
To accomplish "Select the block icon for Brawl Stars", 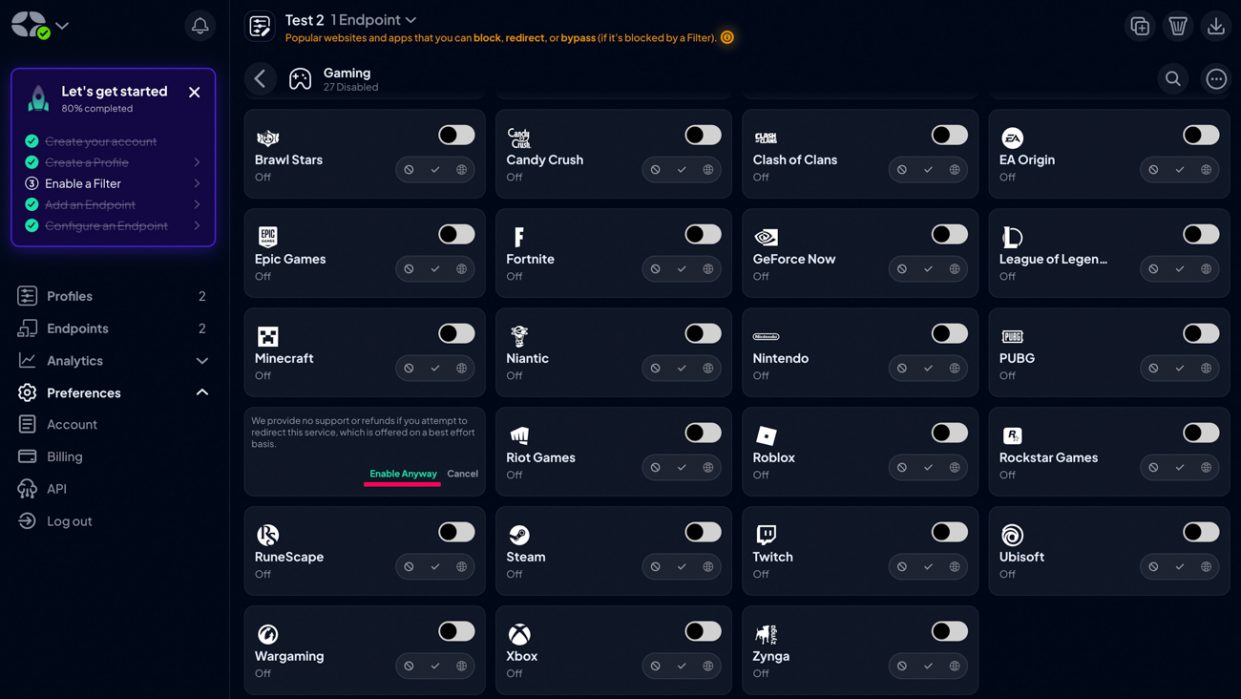I will click(409, 170).
